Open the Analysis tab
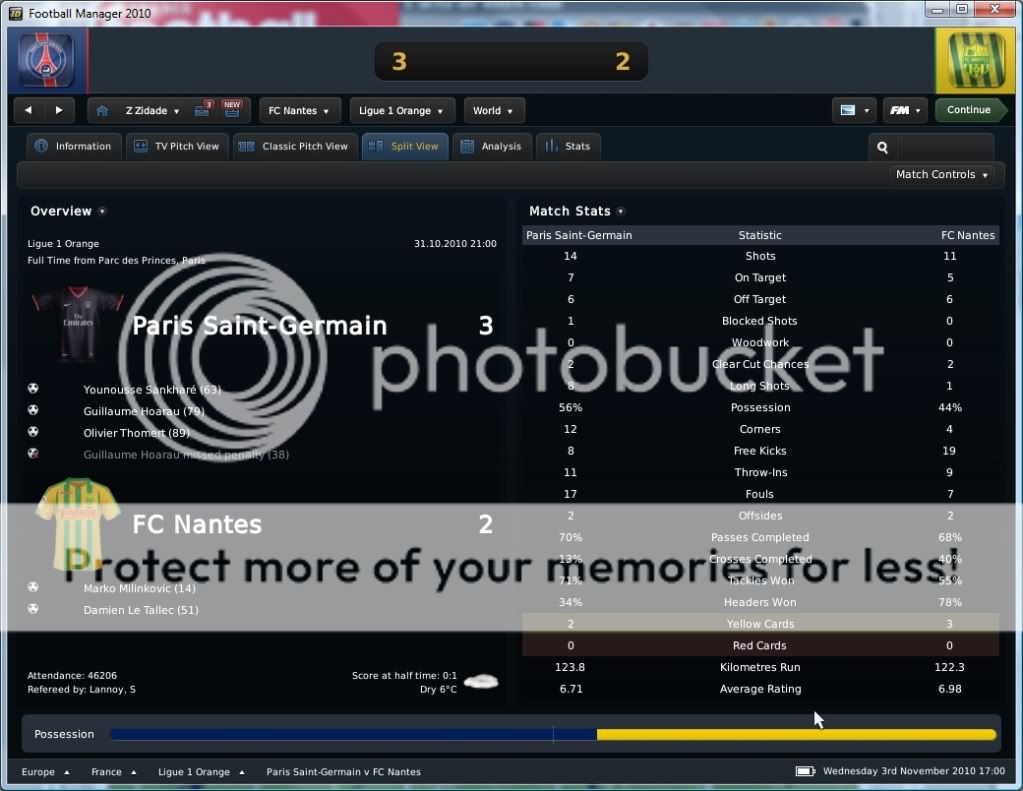The image size is (1023, 791). click(x=491, y=146)
